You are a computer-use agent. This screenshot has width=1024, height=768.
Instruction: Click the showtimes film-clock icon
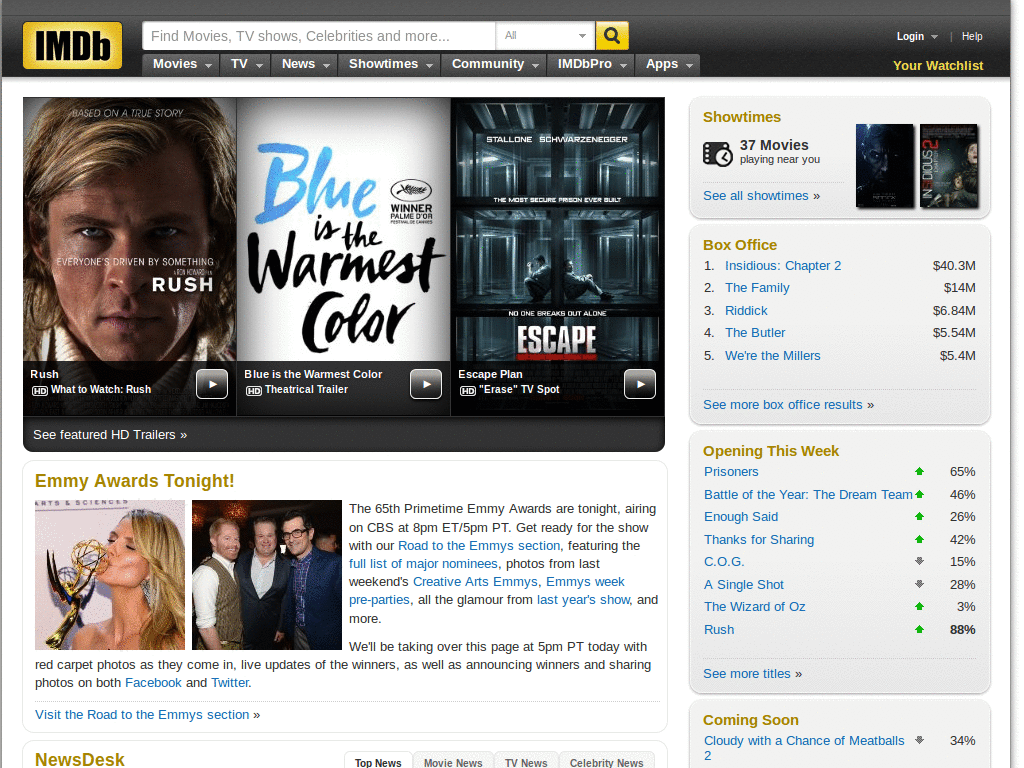click(x=718, y=154)
